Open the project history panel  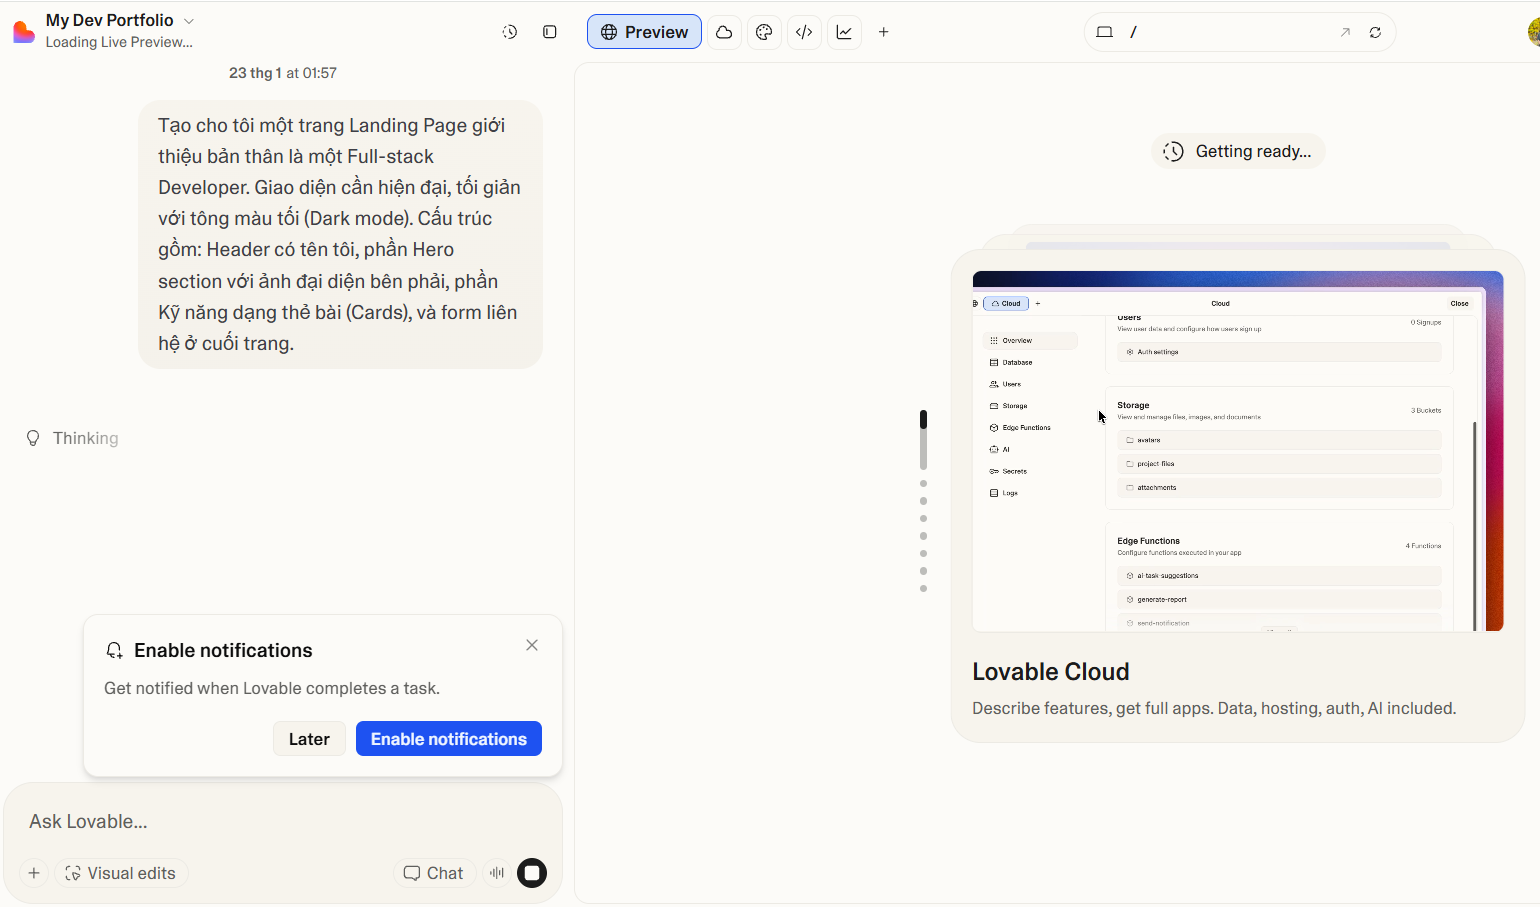pyautogui.click(x=510, y=31)
